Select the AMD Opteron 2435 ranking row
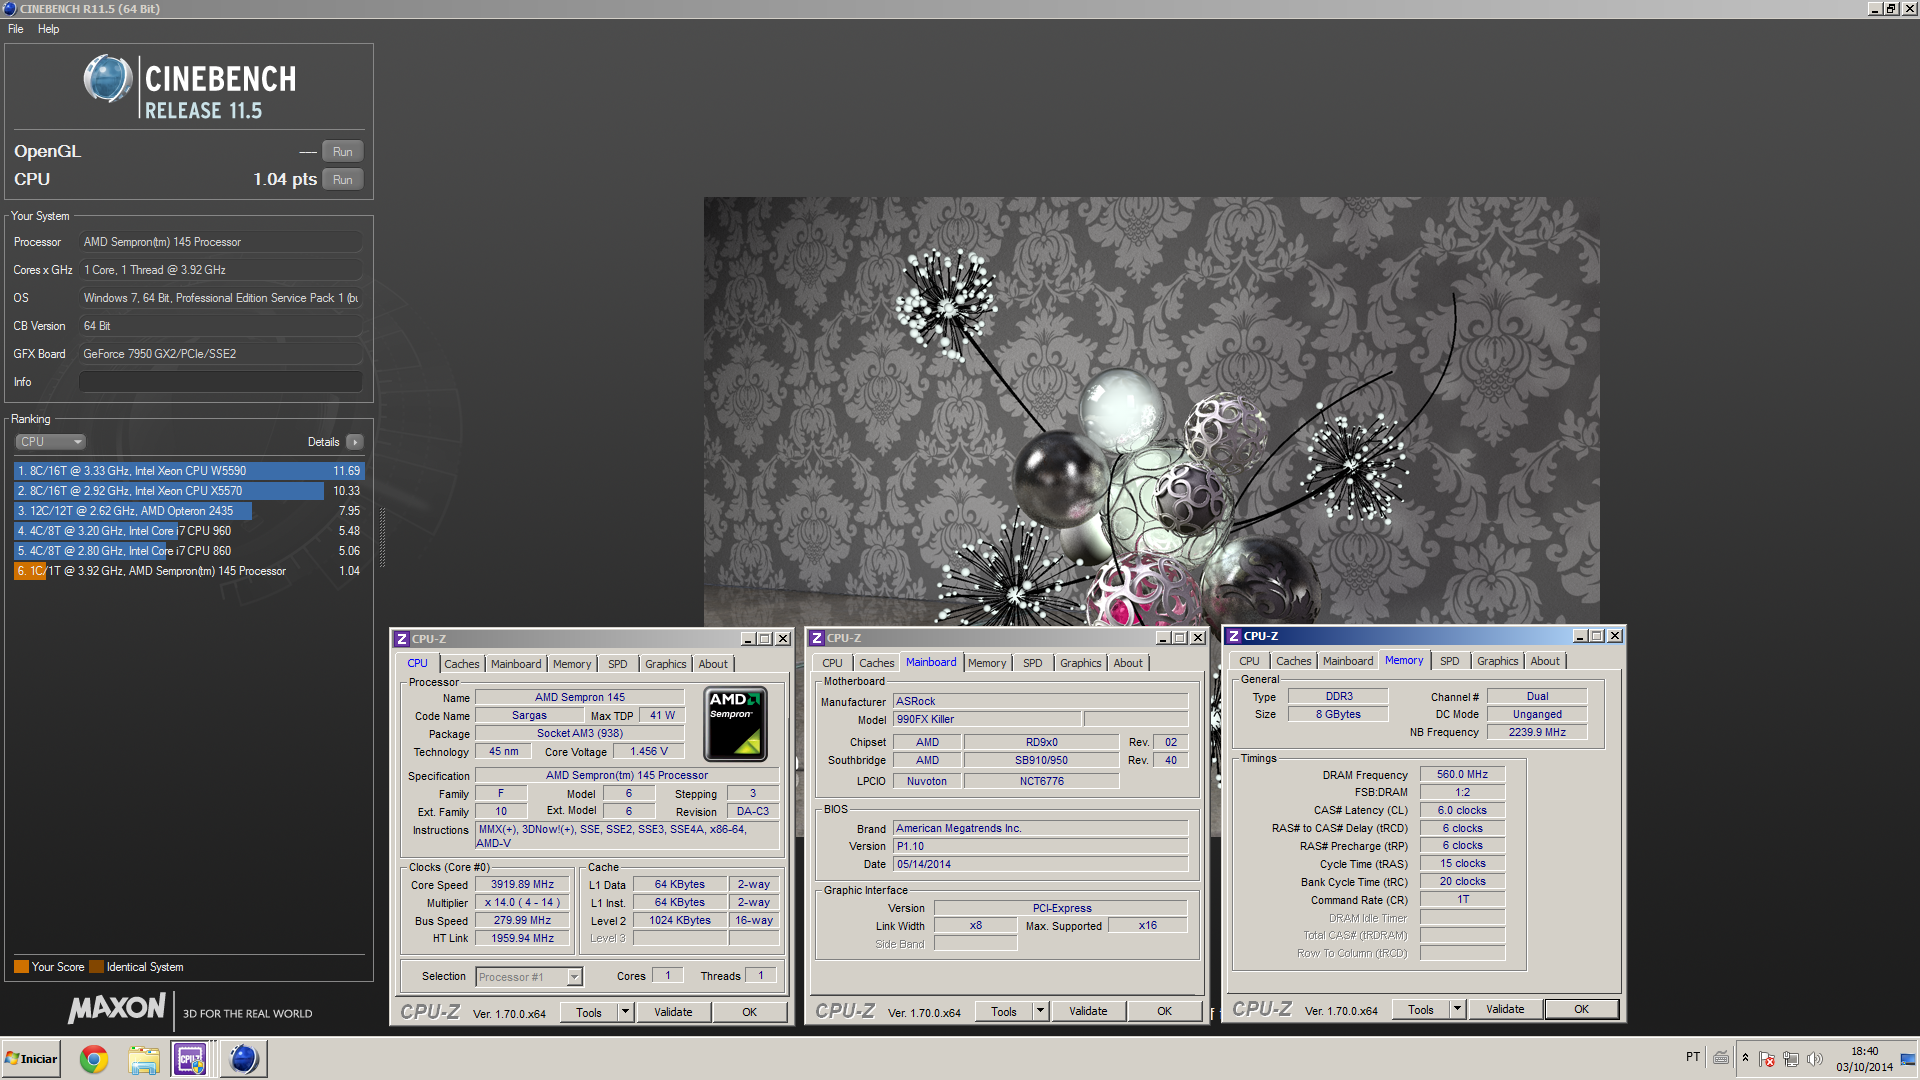The width and height of the screenshot is (1920, 1080). 189,511
